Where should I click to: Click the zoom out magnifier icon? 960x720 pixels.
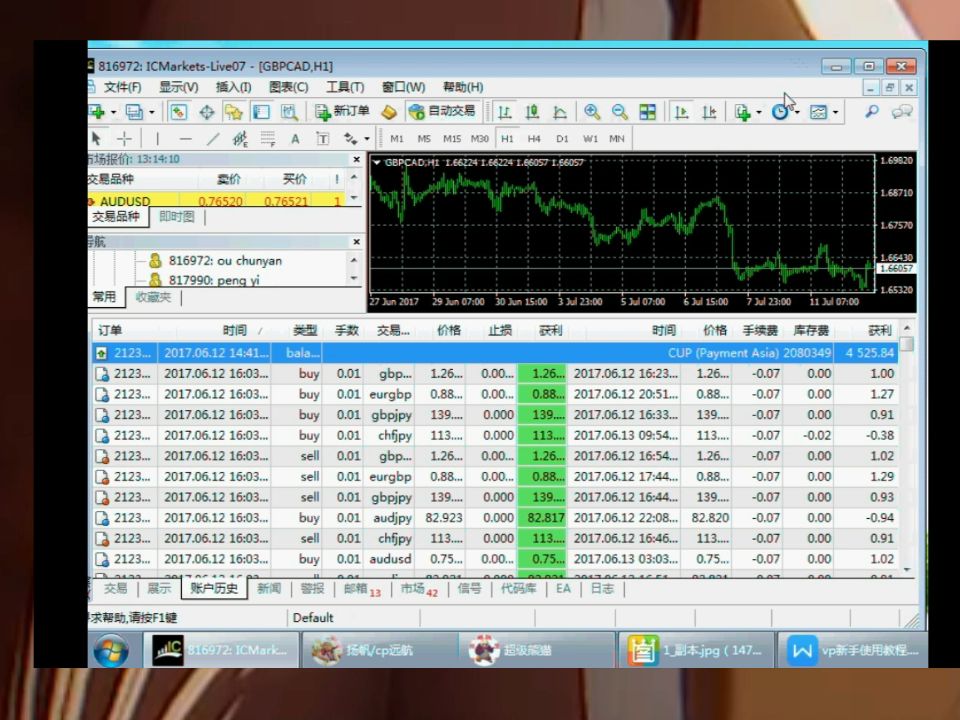[620, 112]
